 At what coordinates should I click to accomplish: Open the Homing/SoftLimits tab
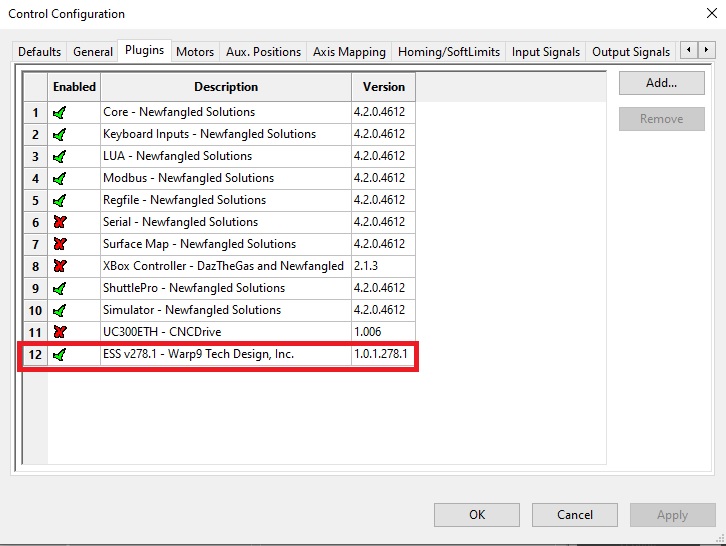pyautogui.click(x=448, y=52)
